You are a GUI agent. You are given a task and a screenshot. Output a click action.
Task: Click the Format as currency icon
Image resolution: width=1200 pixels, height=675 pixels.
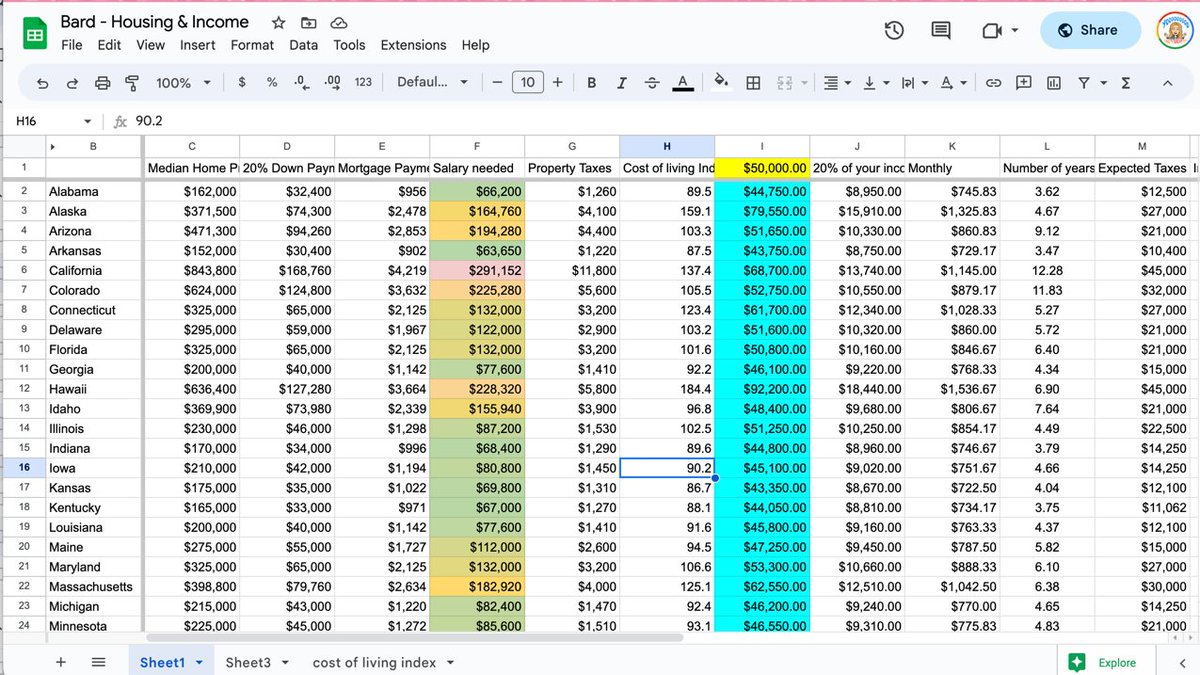(x=241, y=82)
